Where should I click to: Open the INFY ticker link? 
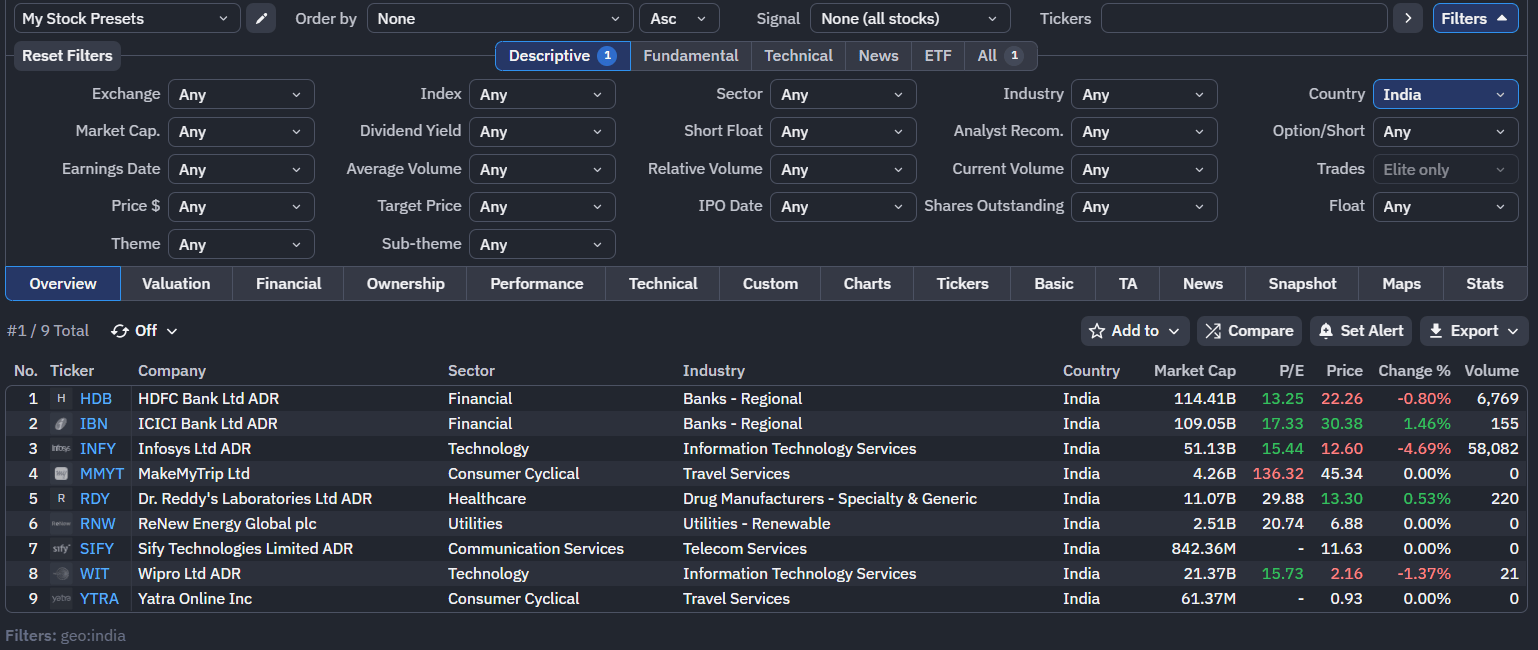pyautogui.click(x=98, y=449)
